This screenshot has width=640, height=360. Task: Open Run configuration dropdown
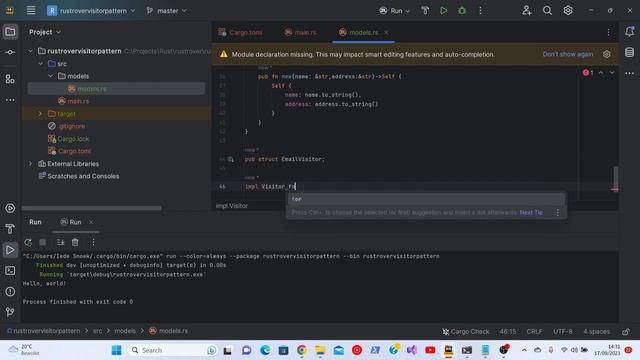point(394,11)
